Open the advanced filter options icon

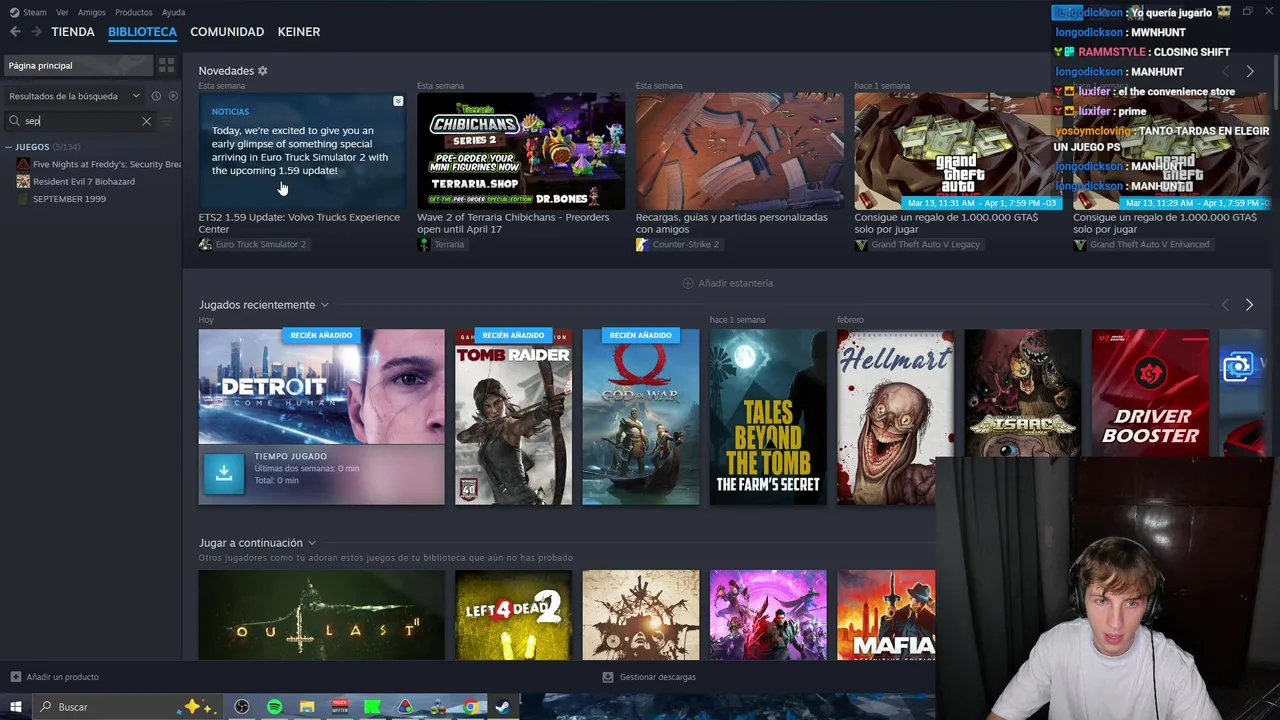point(167,121)
